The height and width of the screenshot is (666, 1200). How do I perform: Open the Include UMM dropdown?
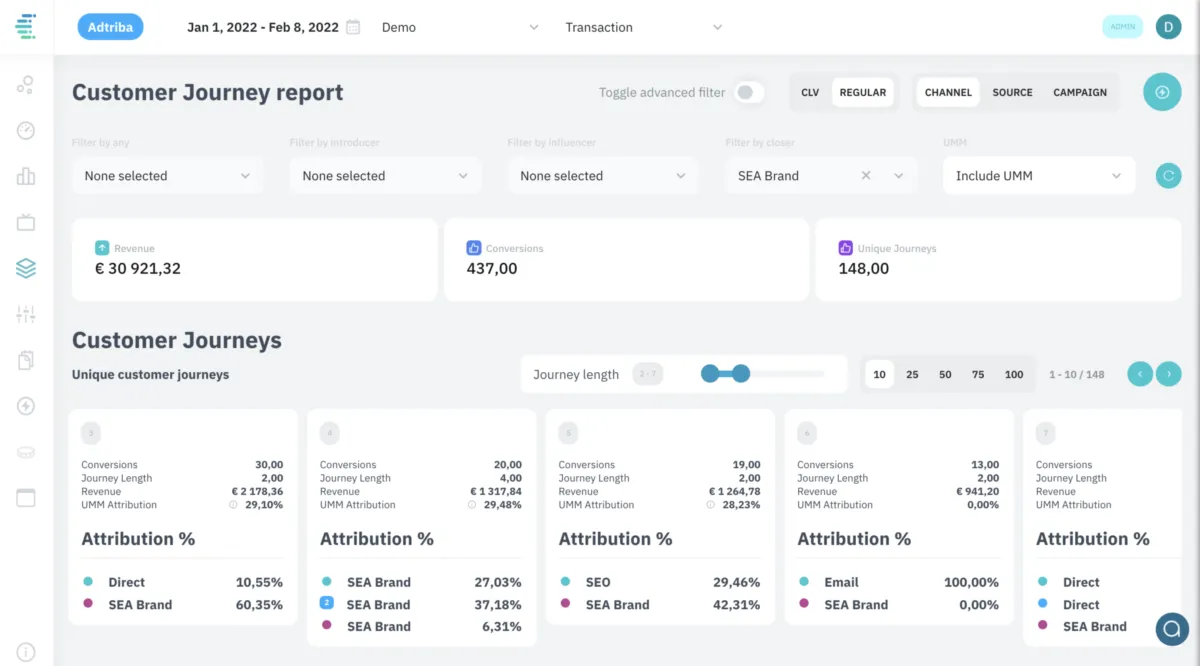point(1038,176)
